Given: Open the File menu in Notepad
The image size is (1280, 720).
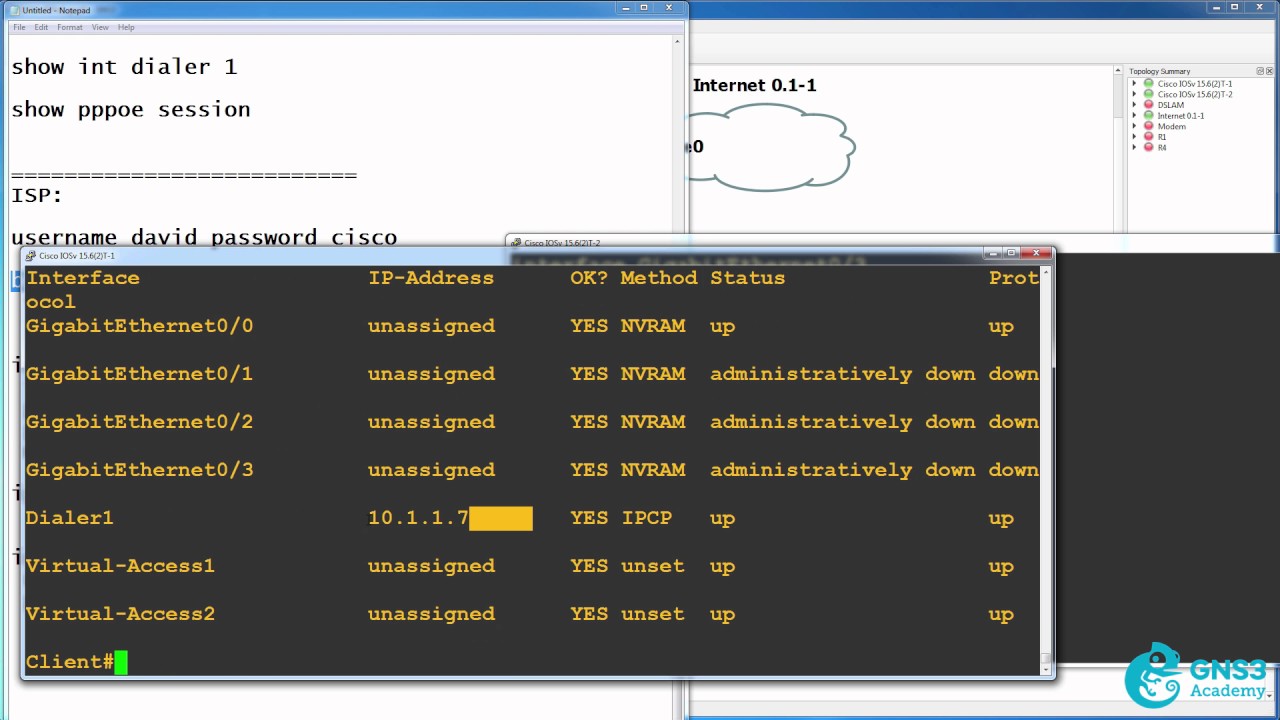Looking at the screenshot, I should point(19,27).
